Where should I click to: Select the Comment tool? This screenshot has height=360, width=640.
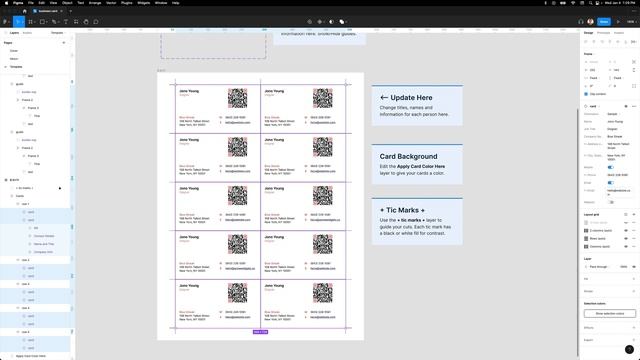(x=96, y=22)
